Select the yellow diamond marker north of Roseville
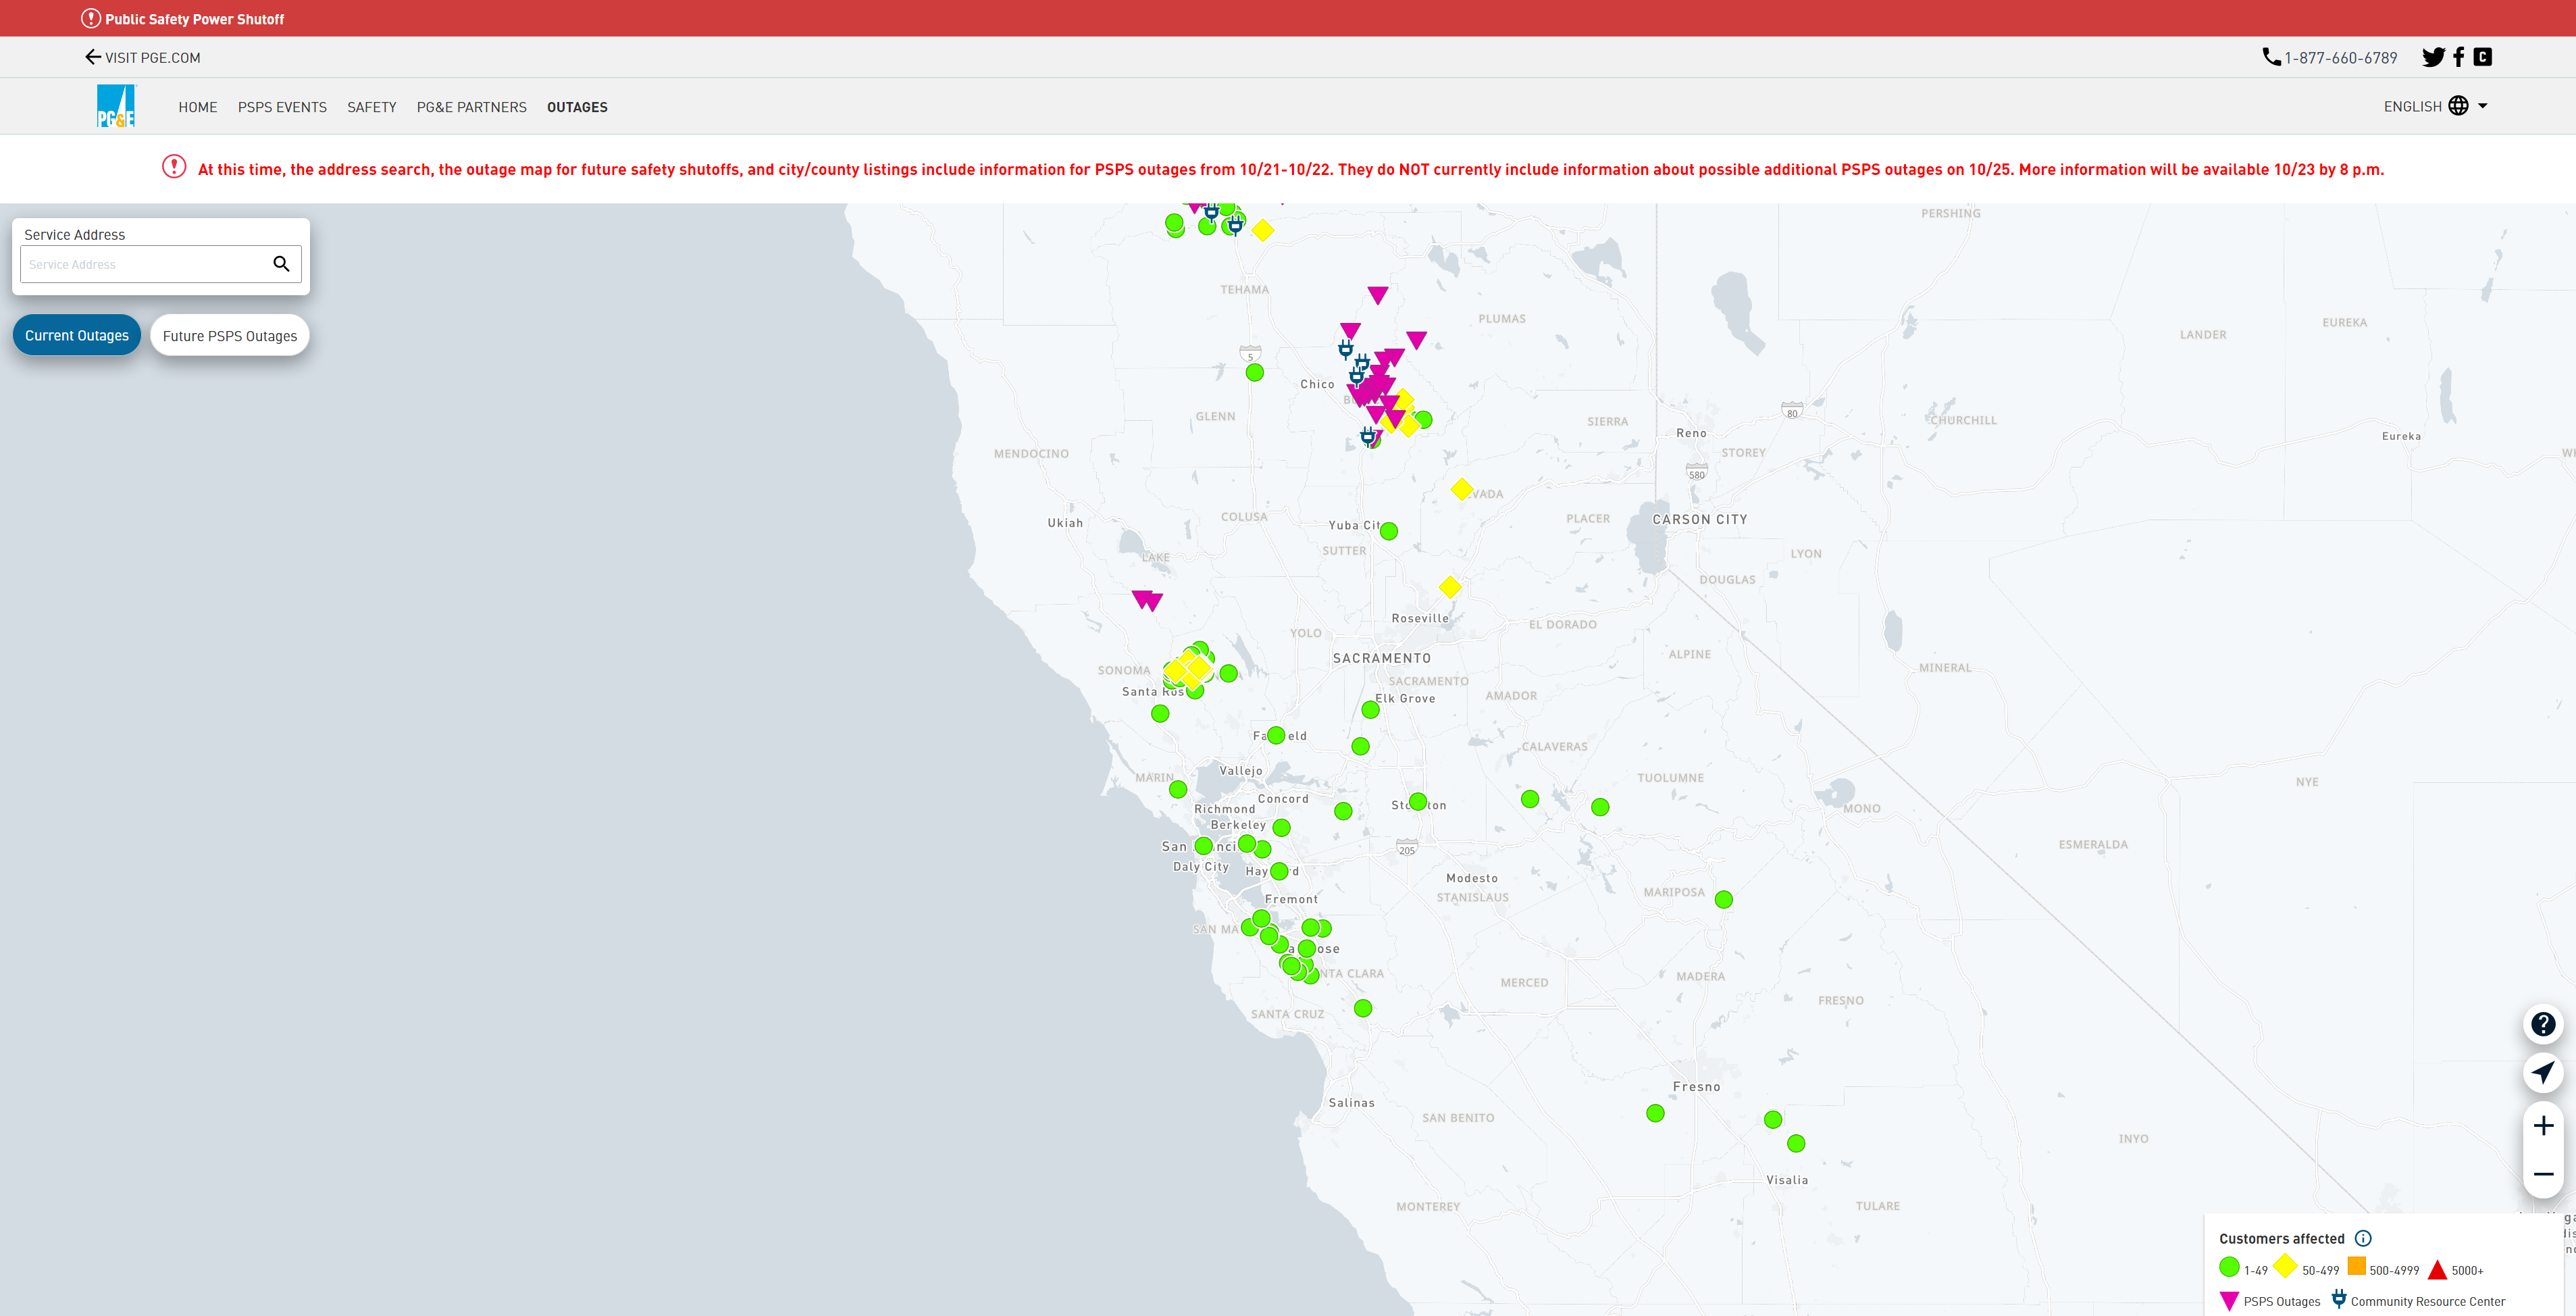2576x1316 pixels. click(x=1450, y=587)
